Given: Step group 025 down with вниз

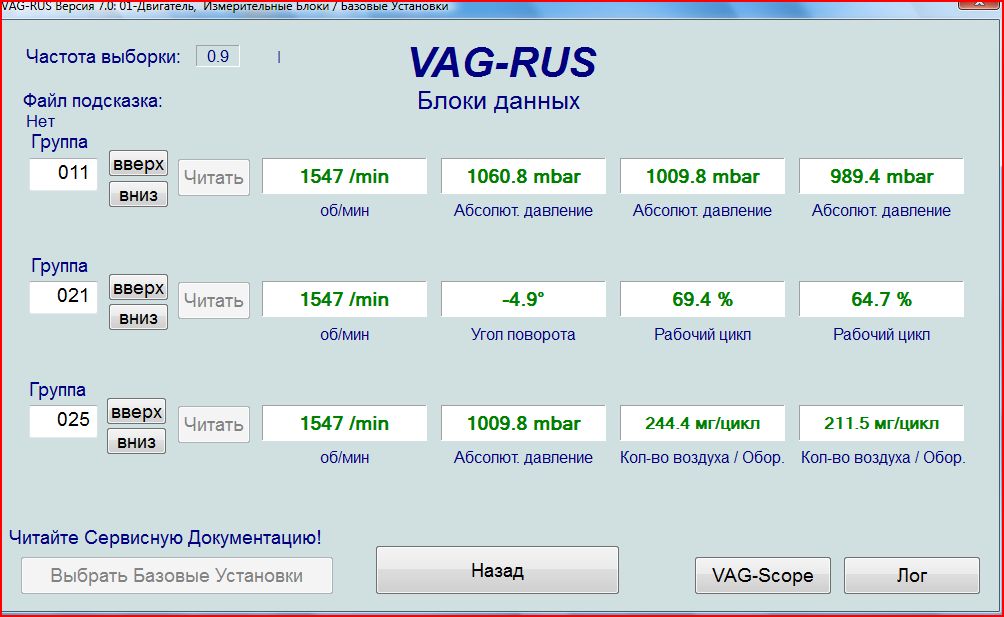Looking at the screenshot, I should (x=138, y=442).
